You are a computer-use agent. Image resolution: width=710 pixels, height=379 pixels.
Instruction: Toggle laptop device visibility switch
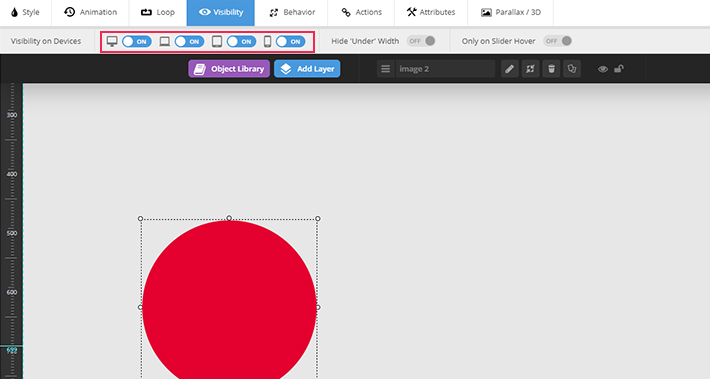[x=189, y=42]
